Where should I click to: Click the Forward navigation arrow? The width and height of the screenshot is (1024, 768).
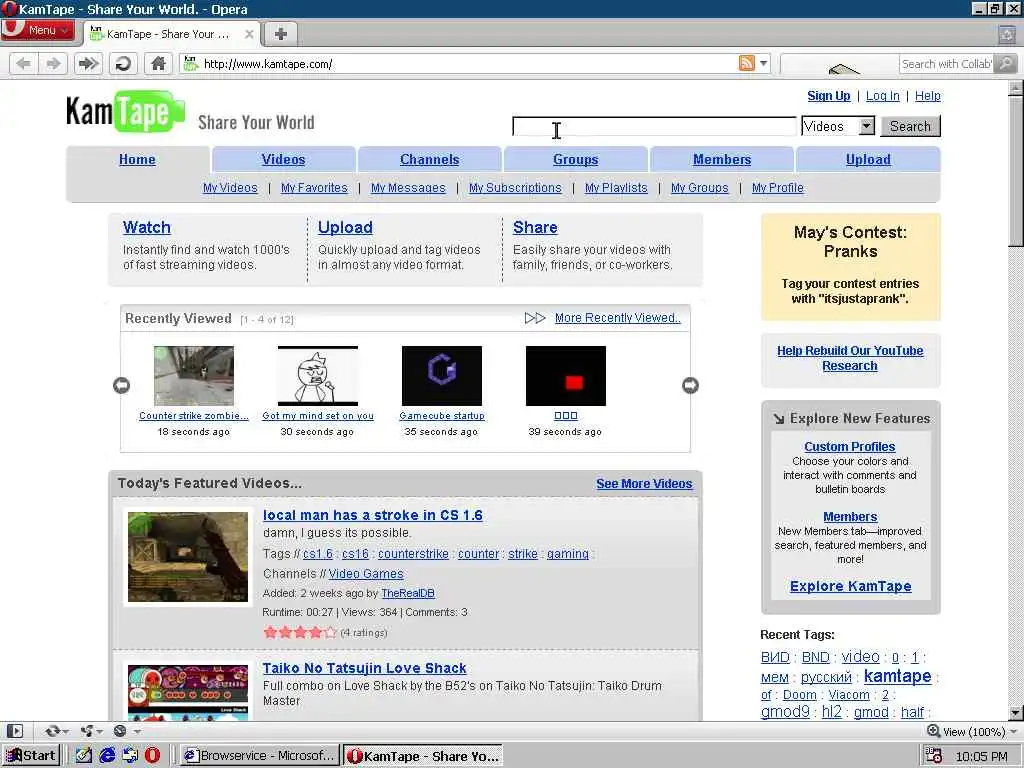54,64
